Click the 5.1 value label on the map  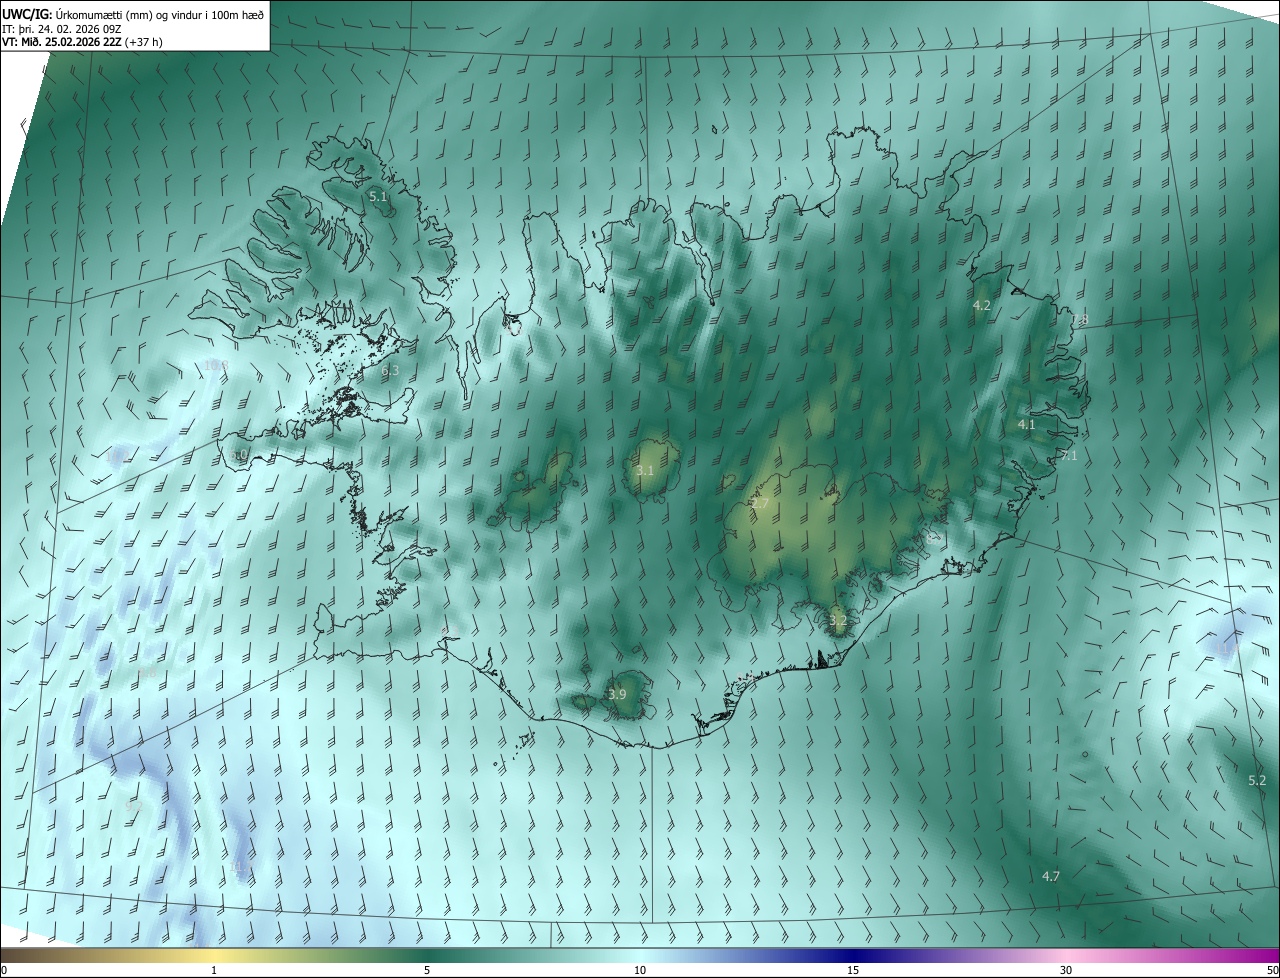[x=378, y=197]
